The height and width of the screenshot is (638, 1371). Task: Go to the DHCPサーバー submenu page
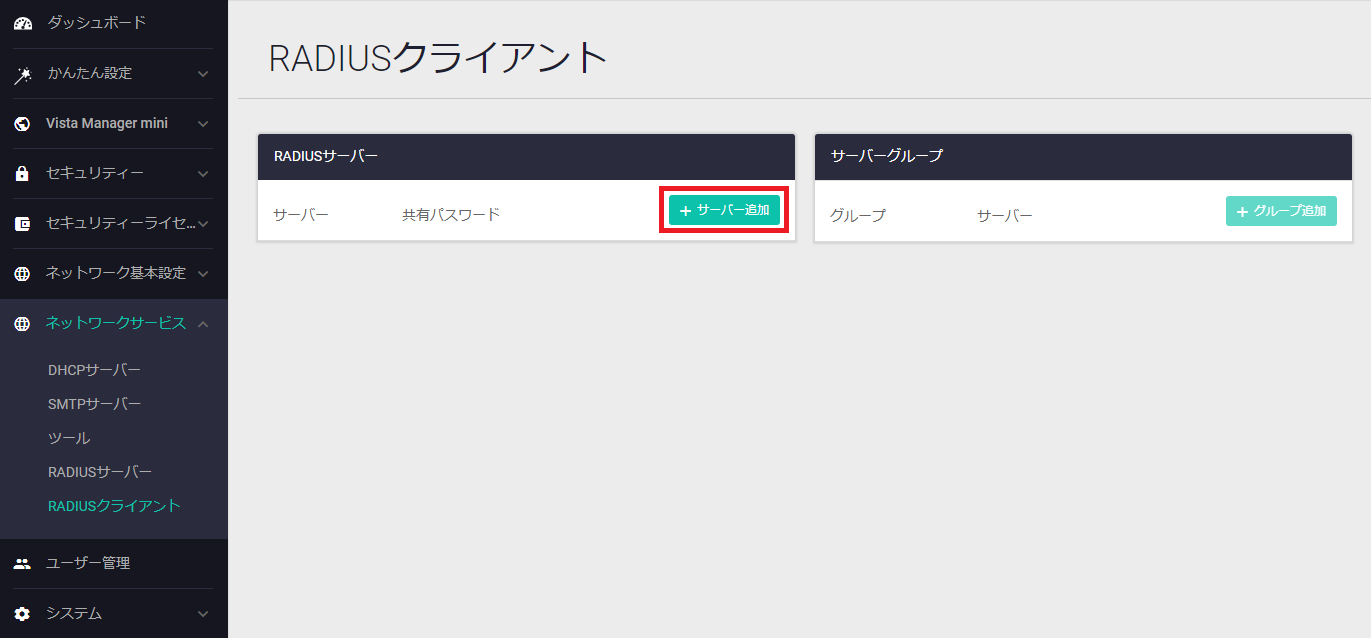tap(94, 370)
